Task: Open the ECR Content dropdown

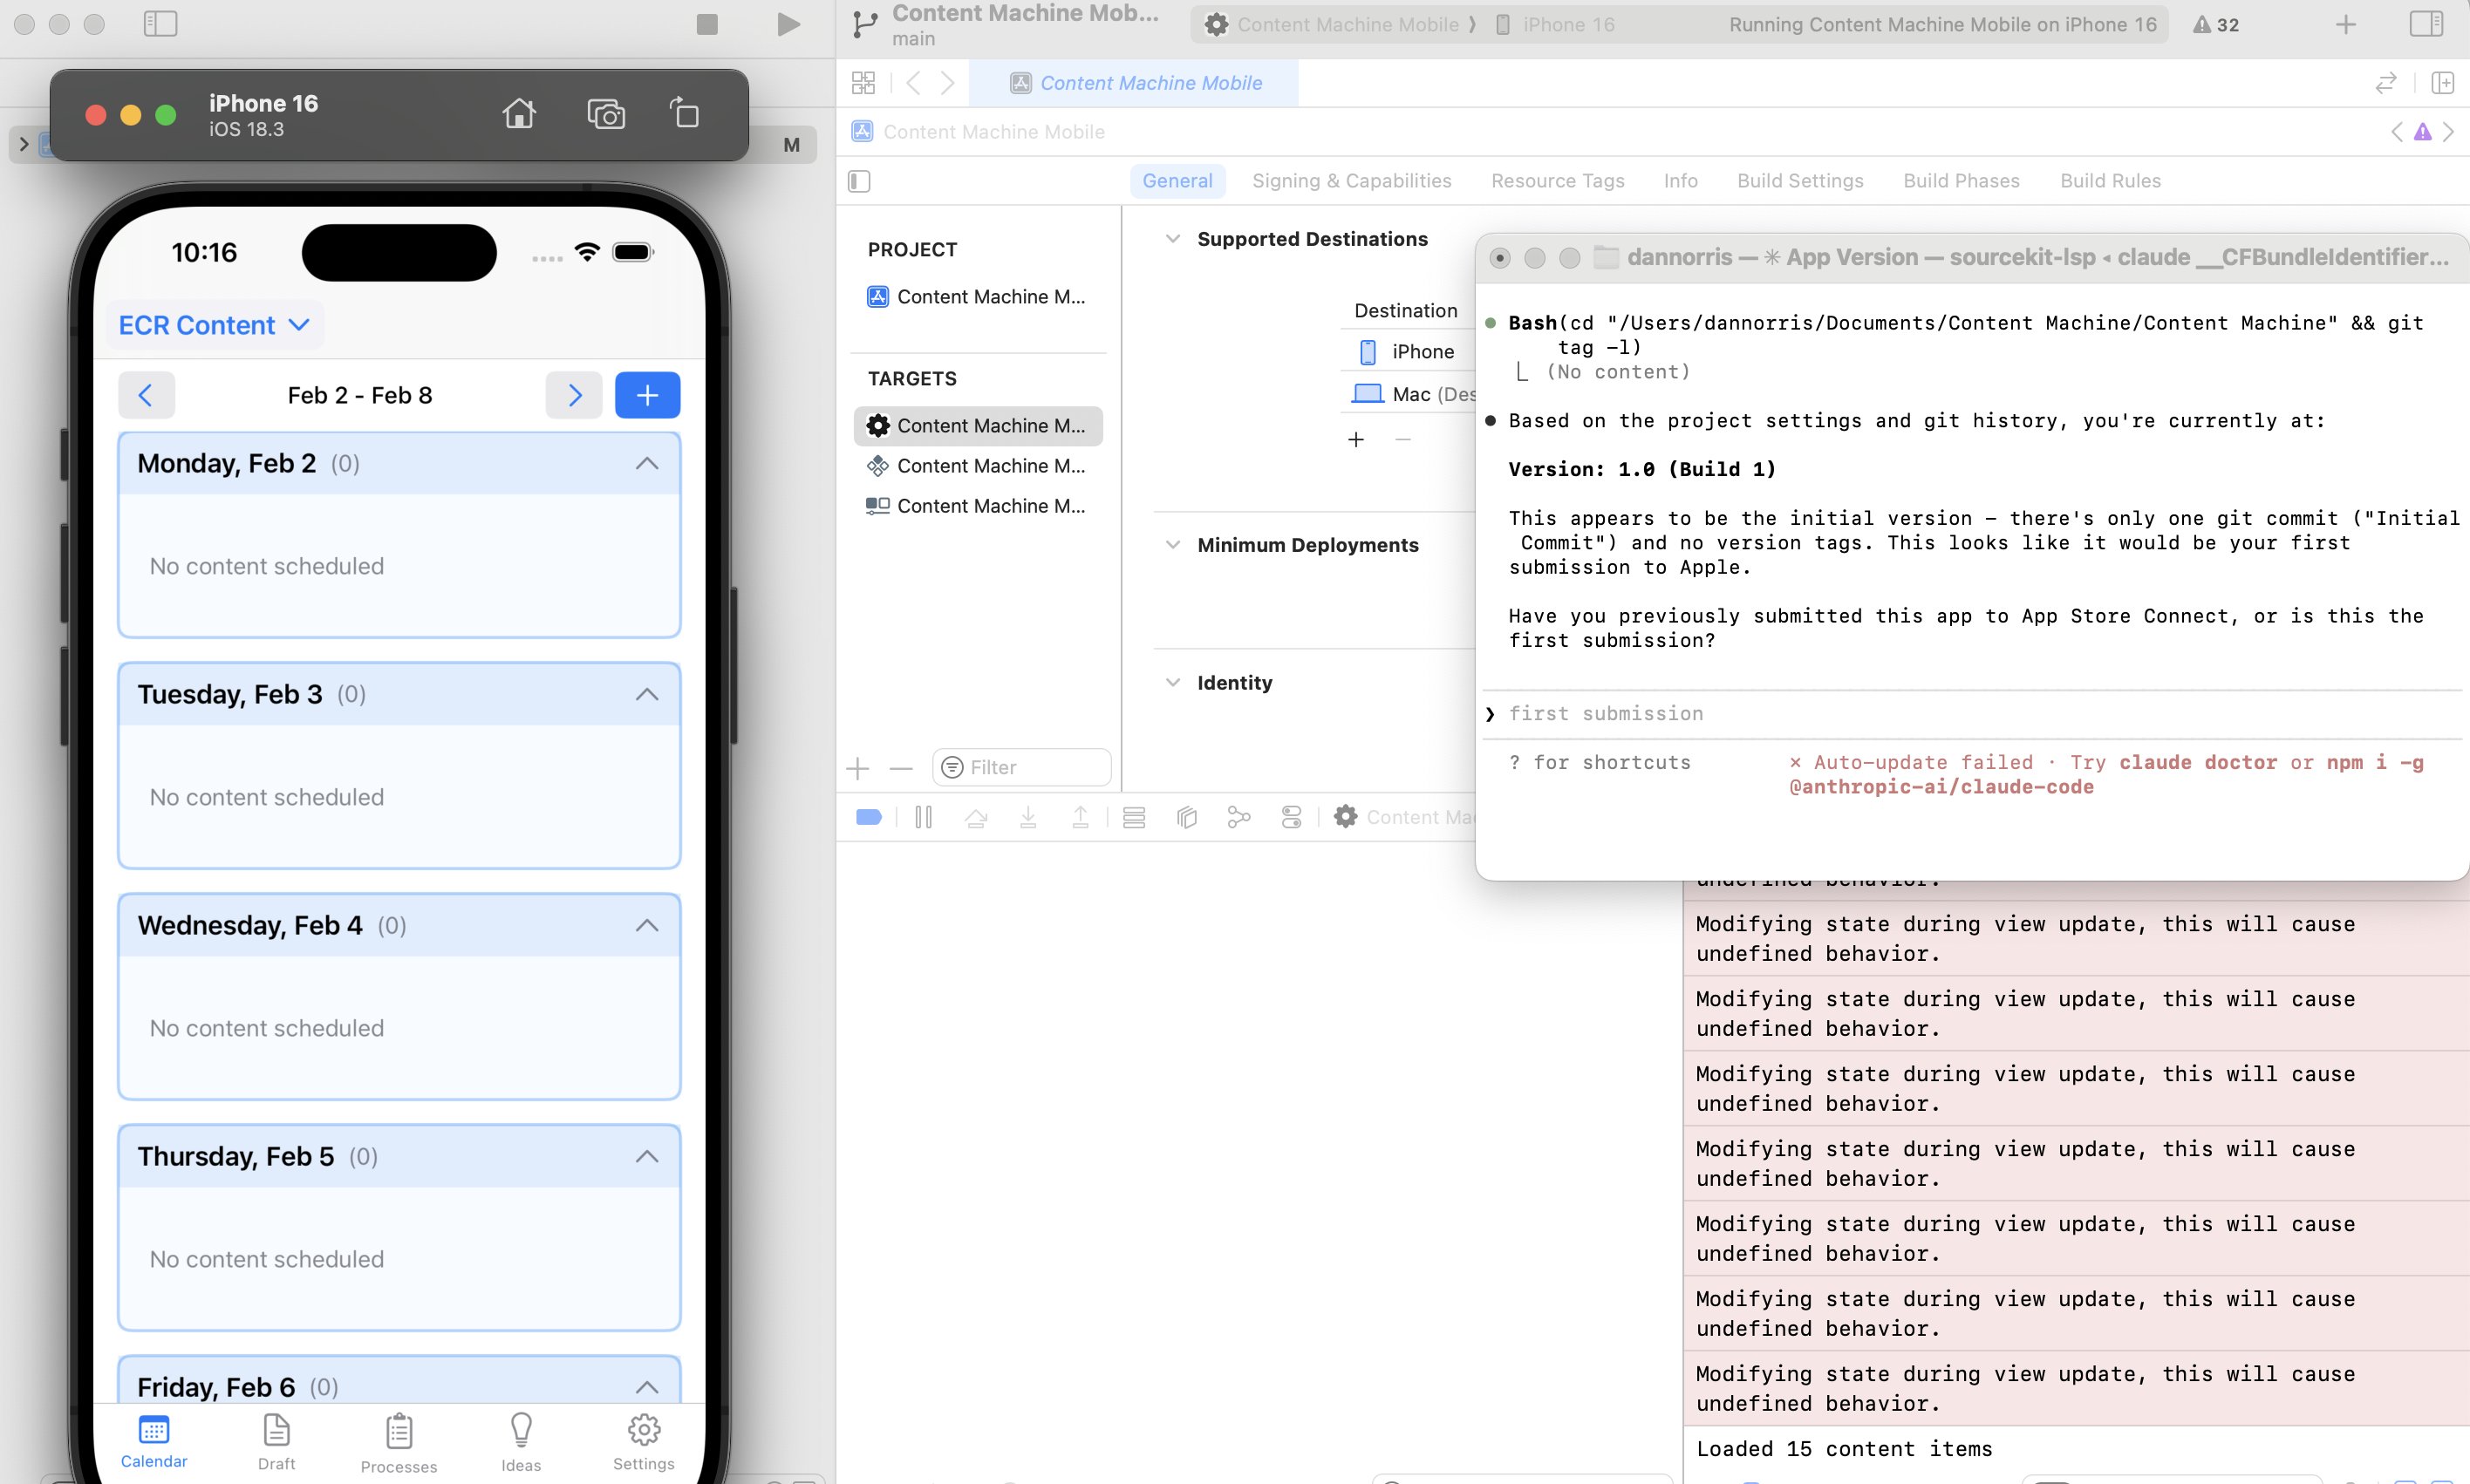Action: [214, 325]
